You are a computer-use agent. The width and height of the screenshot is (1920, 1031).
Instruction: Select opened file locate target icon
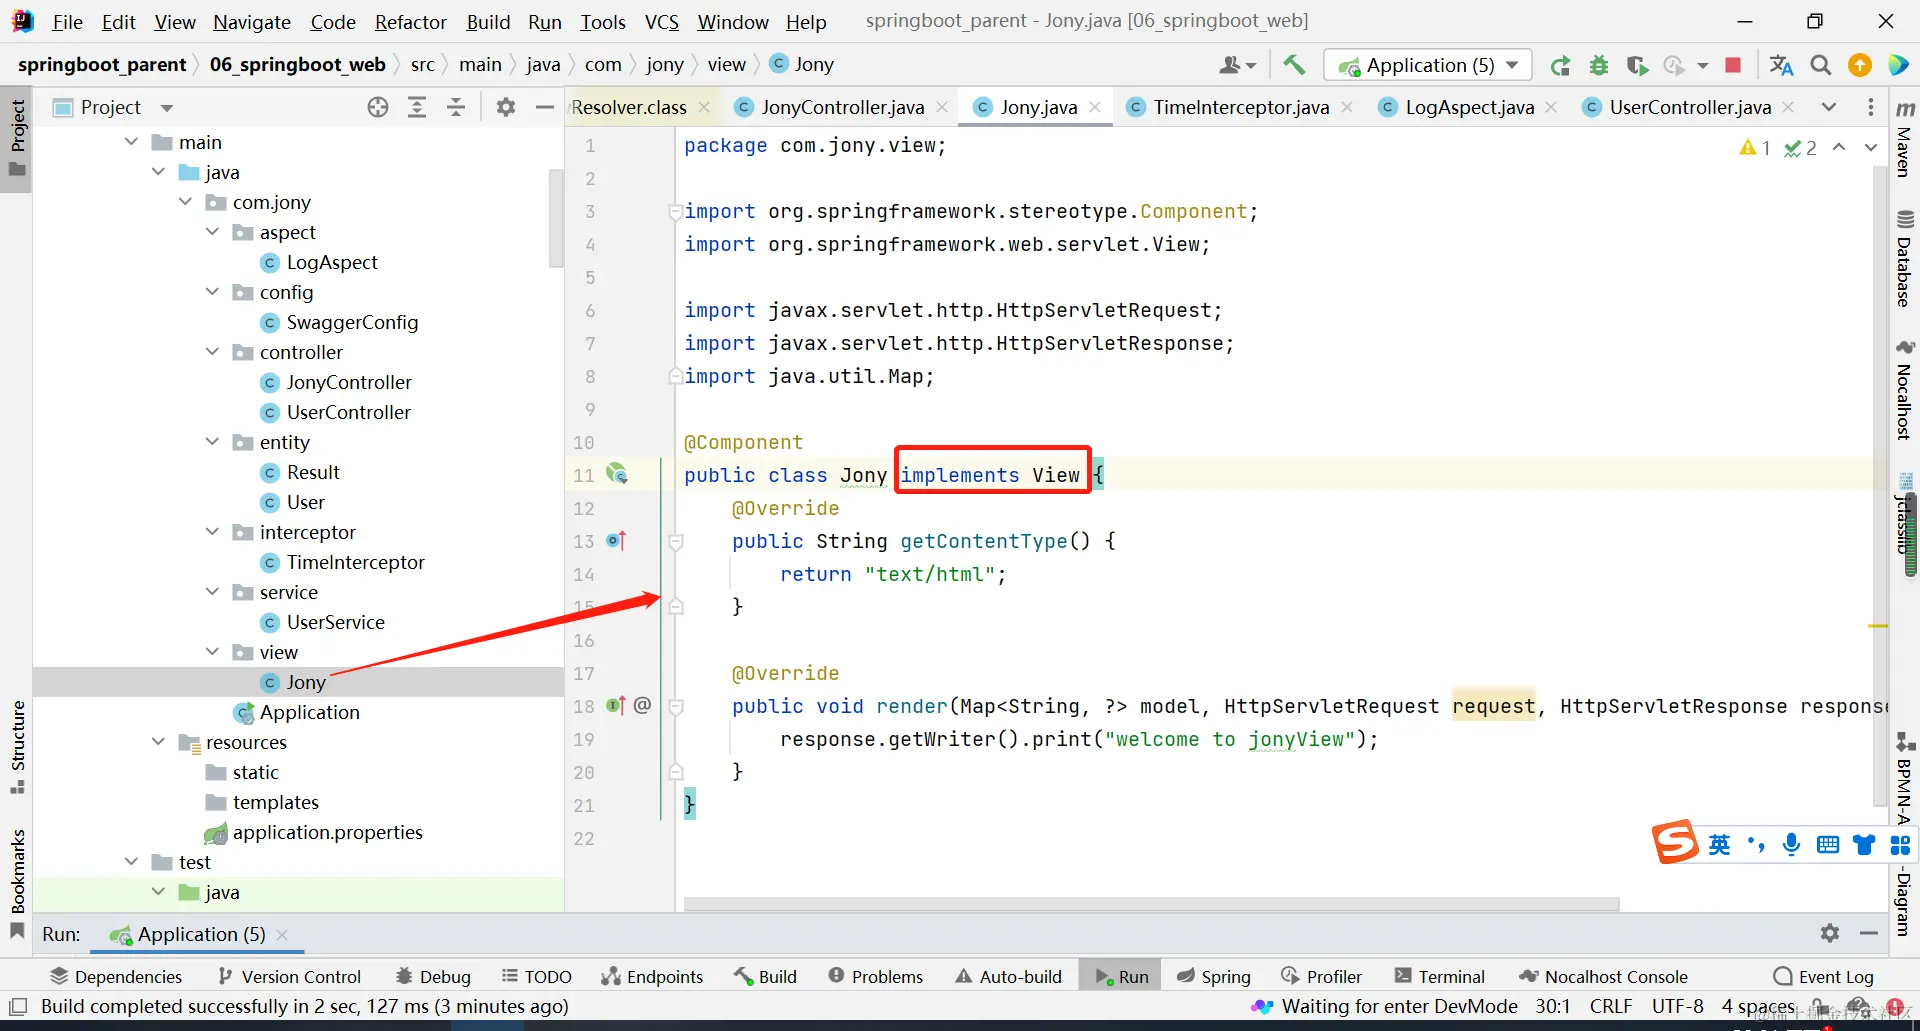pyautogui.click(x=378, y=107)
